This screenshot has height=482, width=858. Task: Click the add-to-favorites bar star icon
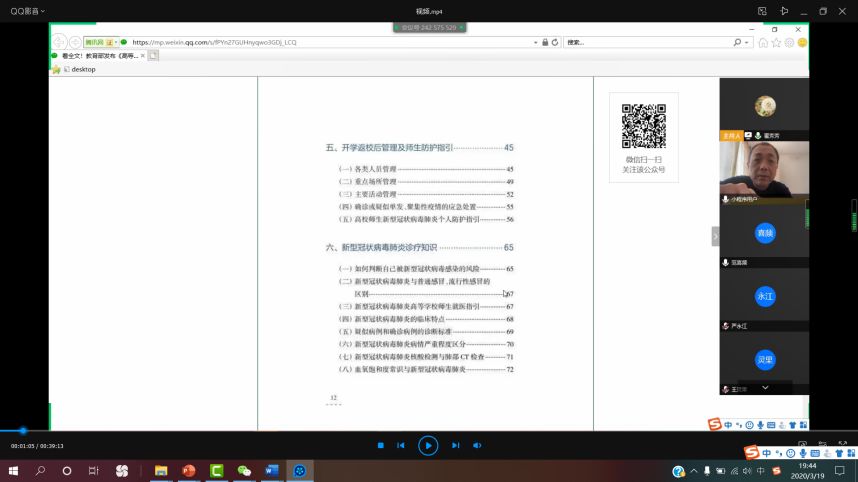[x=56, y=69]
